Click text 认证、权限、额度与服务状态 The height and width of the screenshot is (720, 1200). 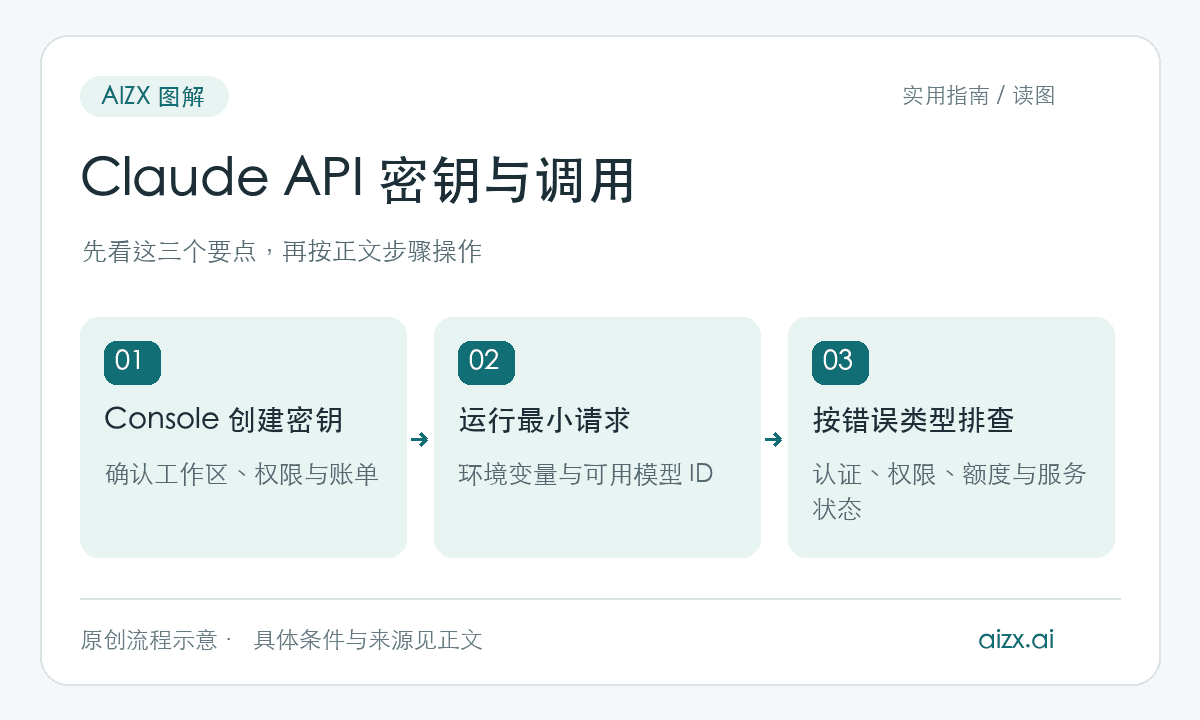[950, 491]
